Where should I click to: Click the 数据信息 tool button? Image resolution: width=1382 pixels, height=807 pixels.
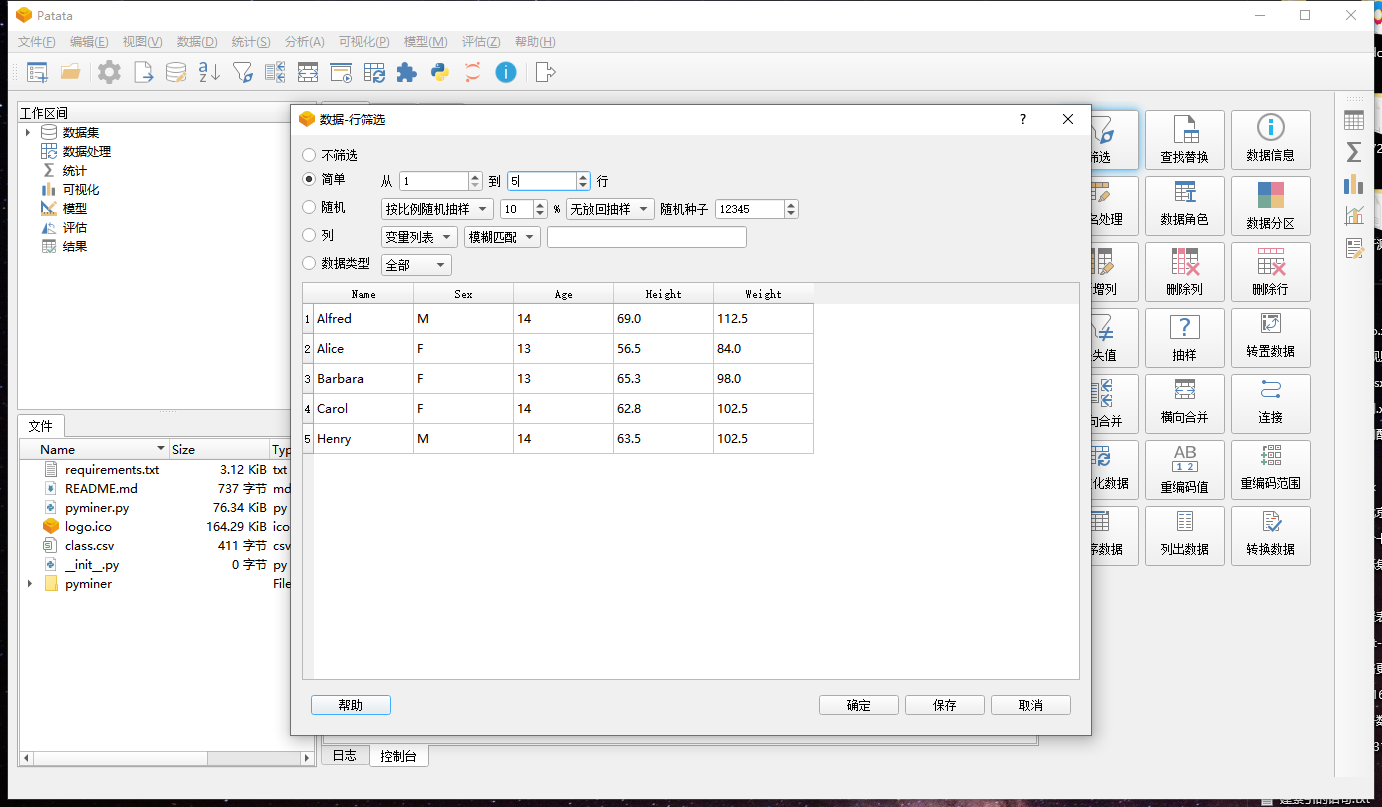point(1270,140)
